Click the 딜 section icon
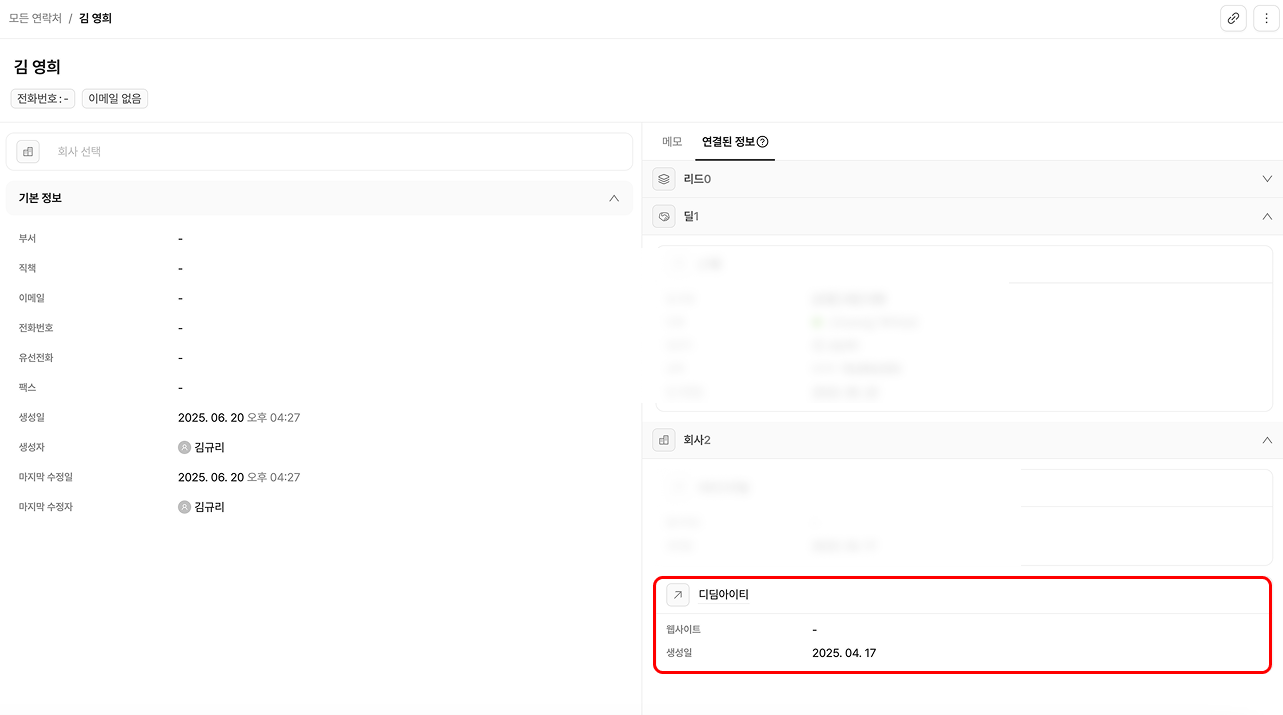1283x715 pixels. pos(664,216)
